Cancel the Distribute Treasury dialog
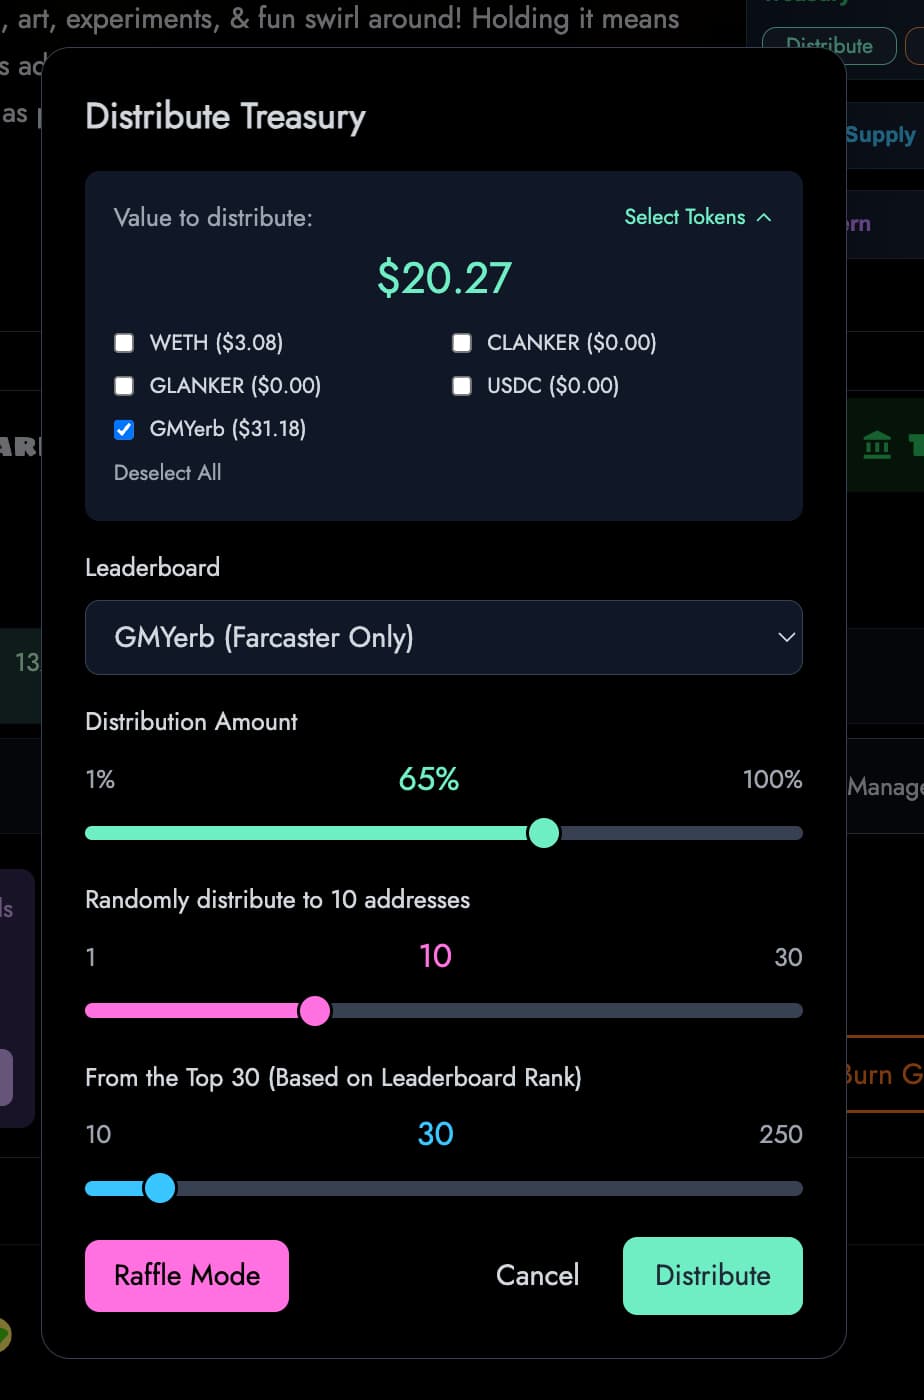Screen dimensions: 924x1400 tap(537, 1275)
